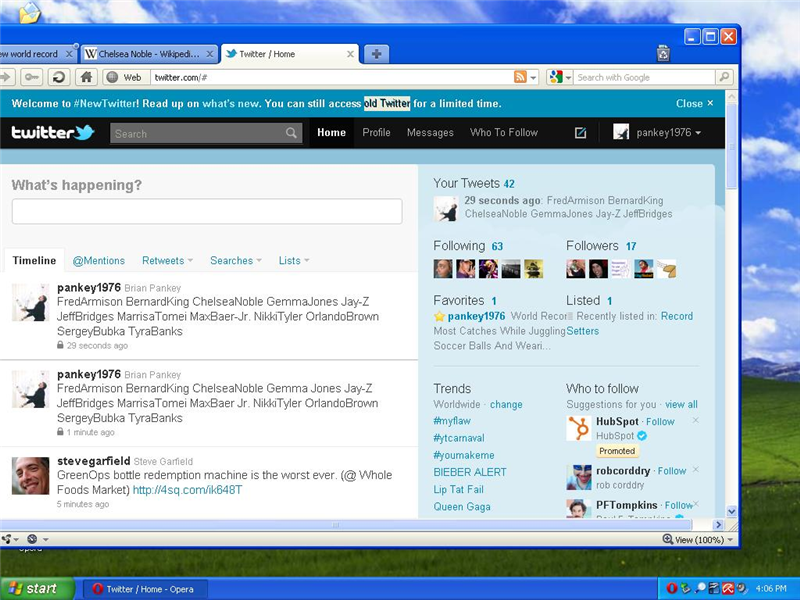This screenshot has width=800, height=600.
Task: Click the first Following avatar thumbnail
Action: coord(443,269)
